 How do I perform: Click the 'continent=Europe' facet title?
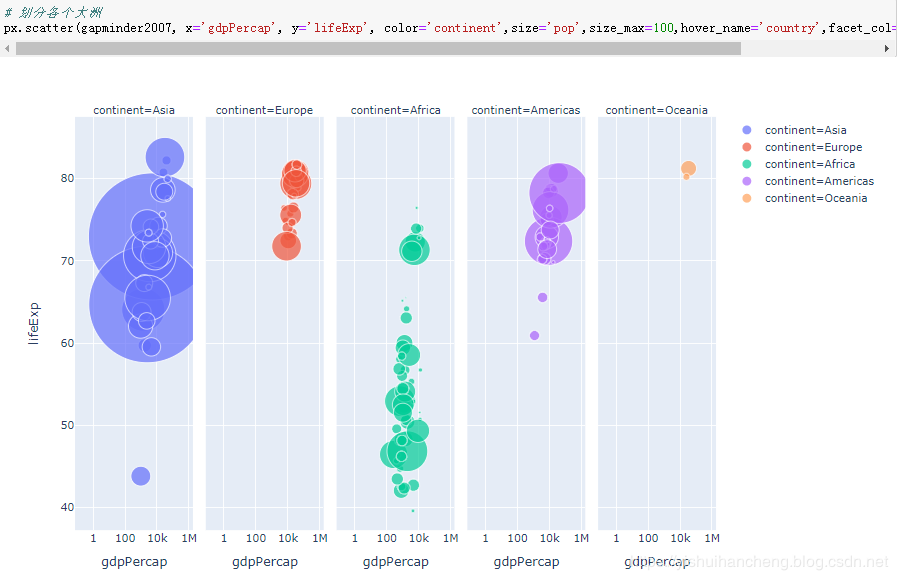tap(265, 110)
